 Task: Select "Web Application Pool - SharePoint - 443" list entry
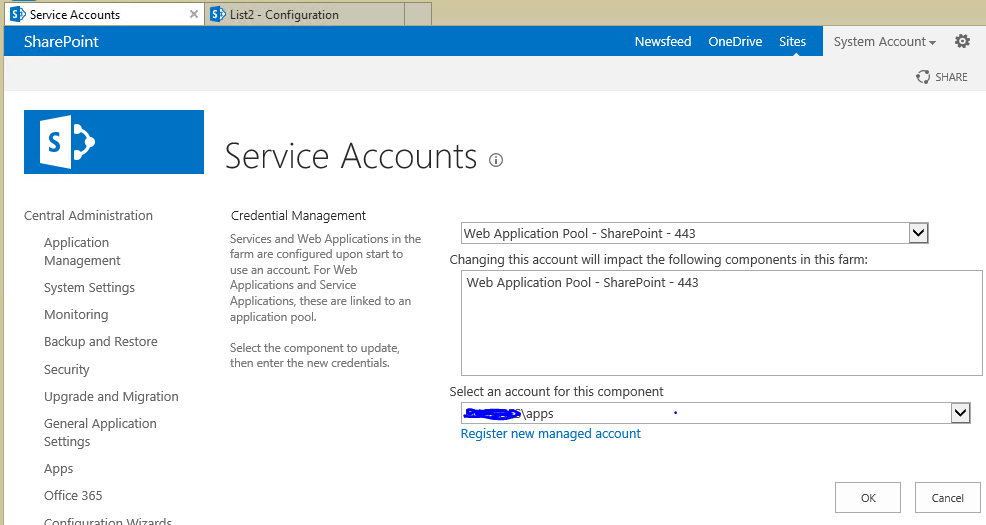582,282
